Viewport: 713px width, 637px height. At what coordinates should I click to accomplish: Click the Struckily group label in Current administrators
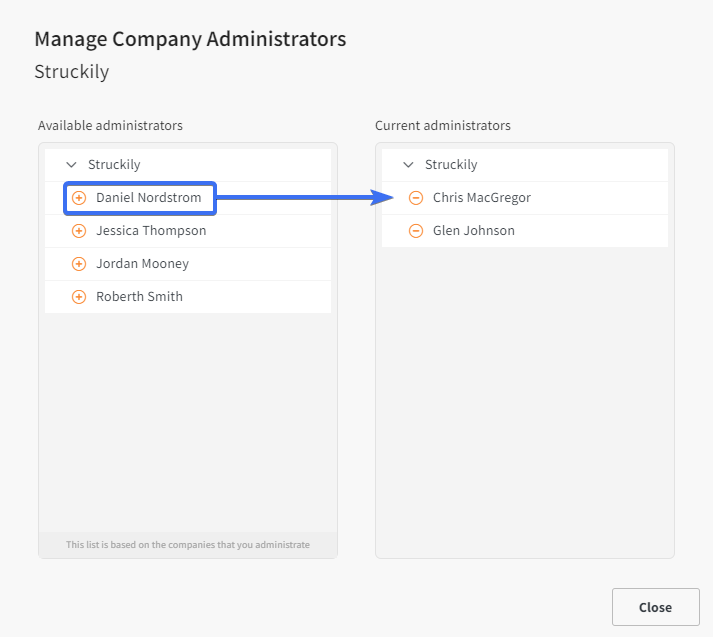pos(451,165)
